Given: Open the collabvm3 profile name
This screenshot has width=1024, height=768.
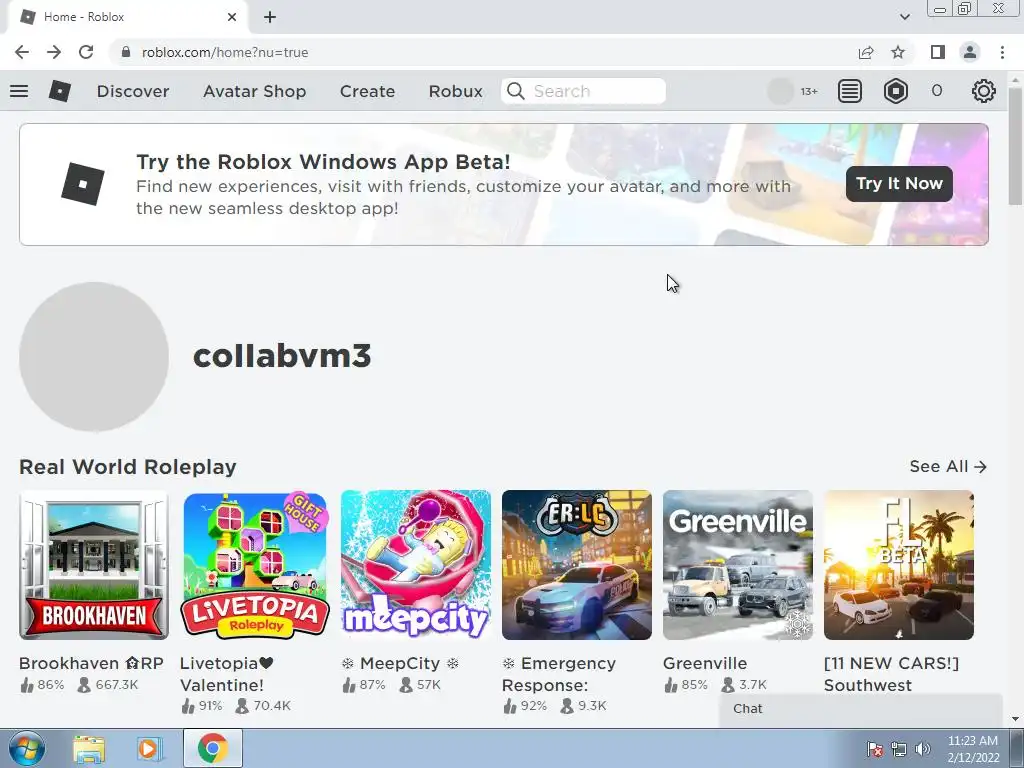Looking at the screenshot, I should coord(282,356).
